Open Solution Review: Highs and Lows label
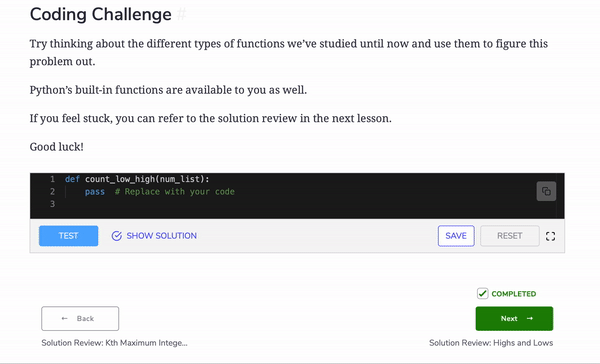 [491, 343]
